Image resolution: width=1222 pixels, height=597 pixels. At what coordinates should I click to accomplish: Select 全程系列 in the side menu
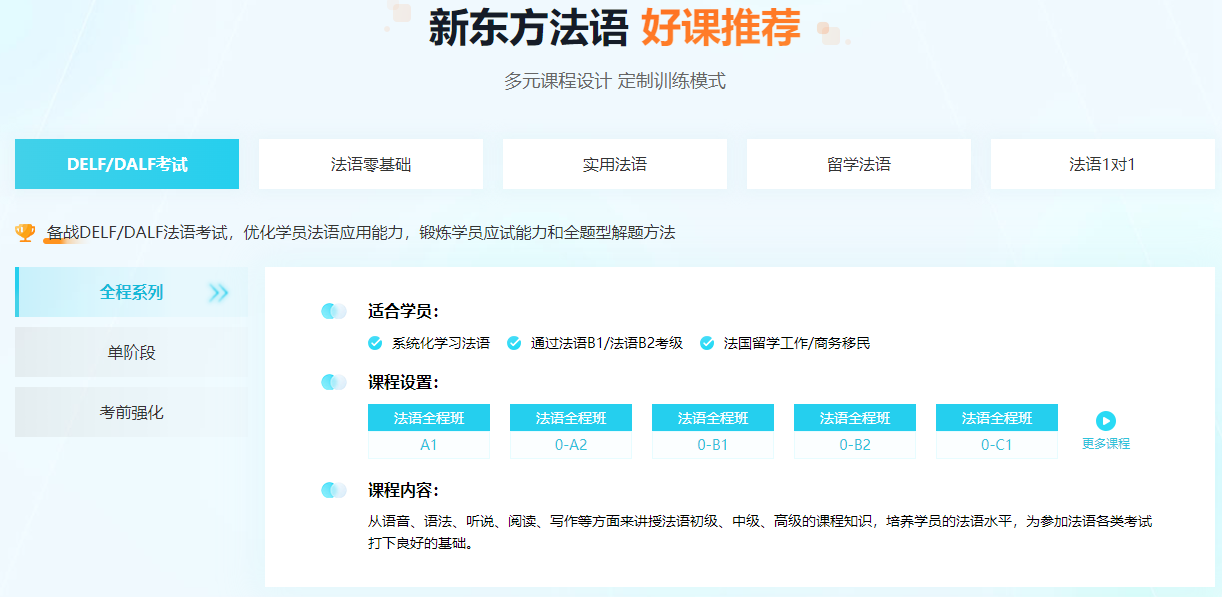131,292
